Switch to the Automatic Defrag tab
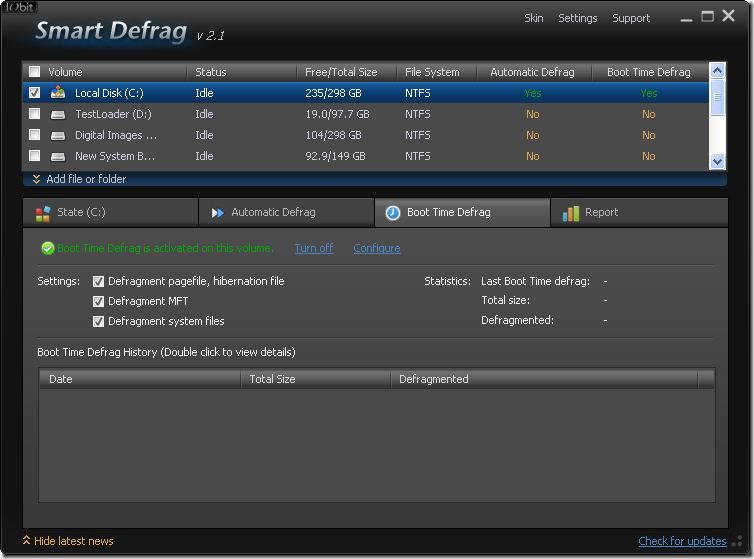Screen dimensions: 754x559 tap(287, 213)
